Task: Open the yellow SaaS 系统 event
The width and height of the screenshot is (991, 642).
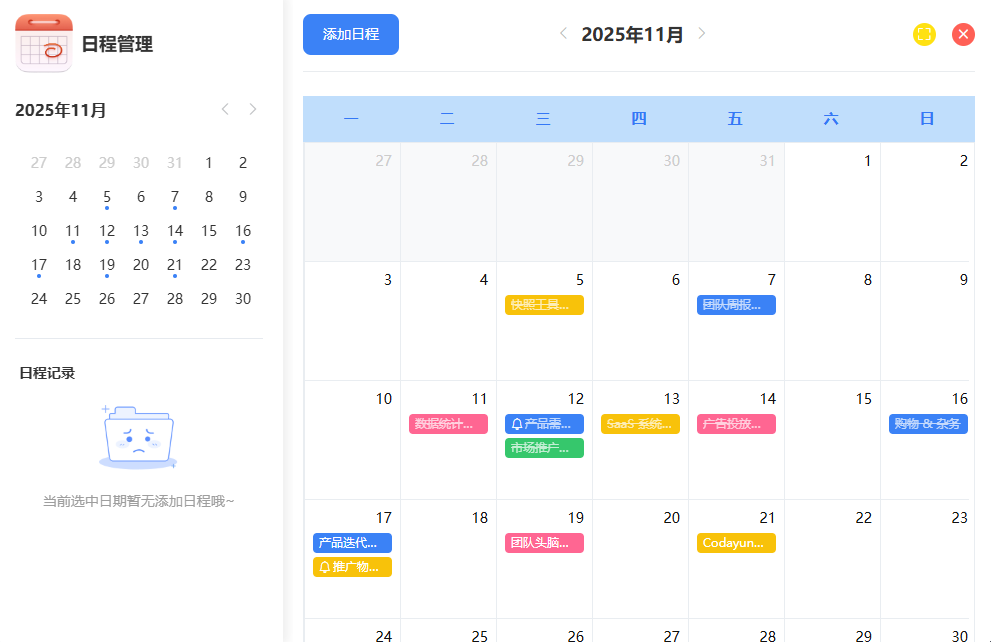Action: tap(640, 424)
